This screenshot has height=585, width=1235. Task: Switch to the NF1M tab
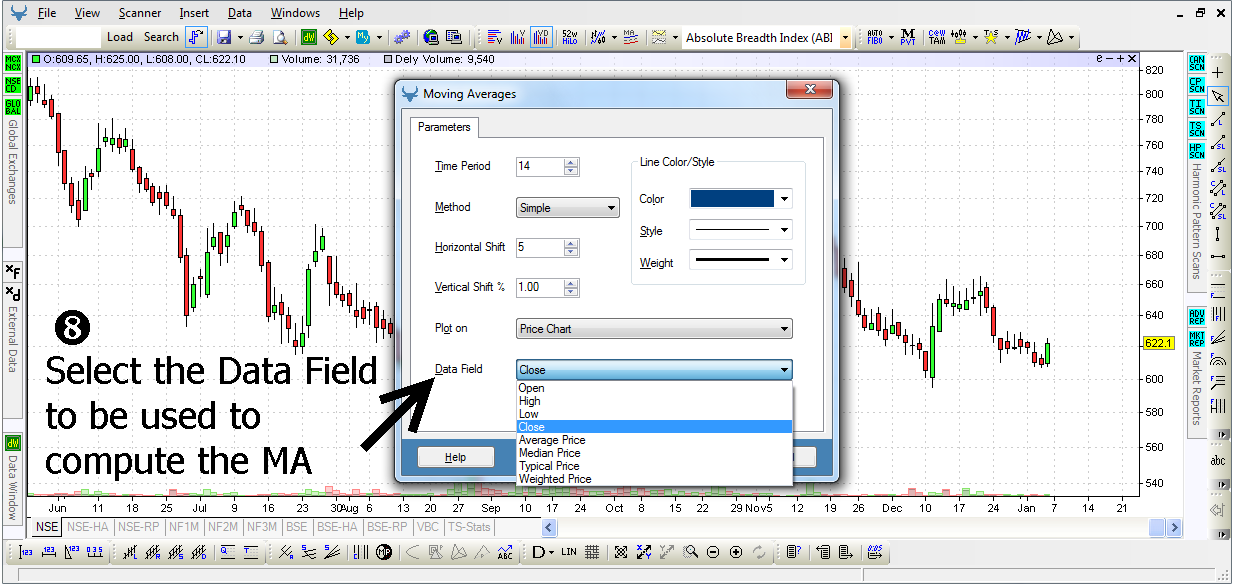coord(184,526)
